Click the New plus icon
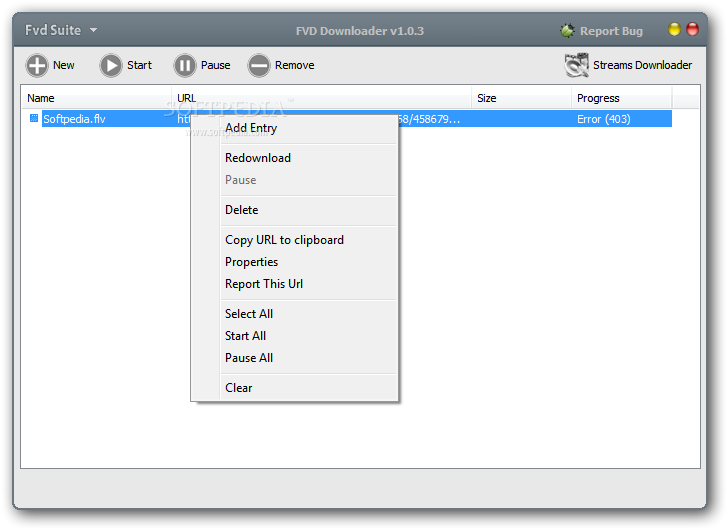728x530 pixels. [x=37, y=65]
